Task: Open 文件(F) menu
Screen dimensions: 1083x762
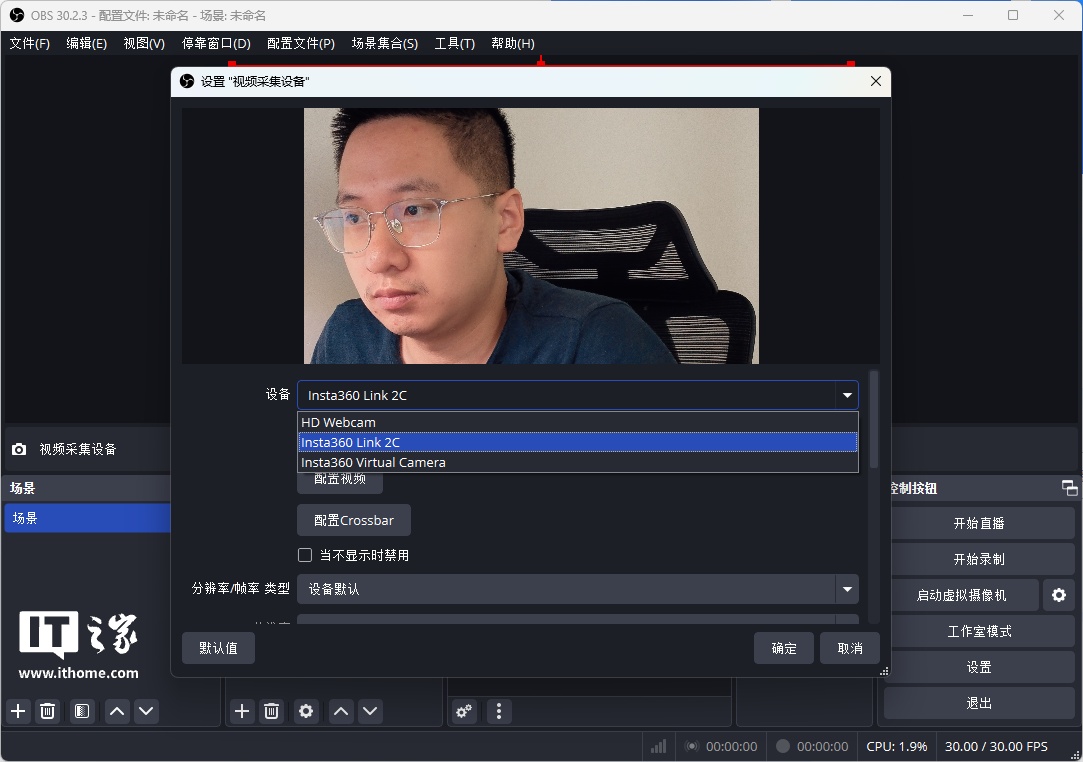Action: (x=30, y=44)
